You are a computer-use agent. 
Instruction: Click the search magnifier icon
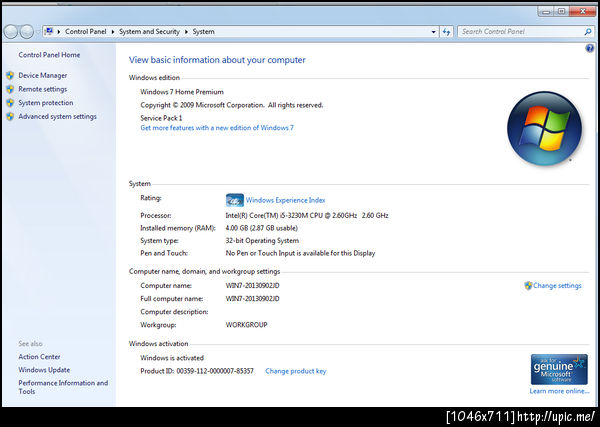pos(588,32)
